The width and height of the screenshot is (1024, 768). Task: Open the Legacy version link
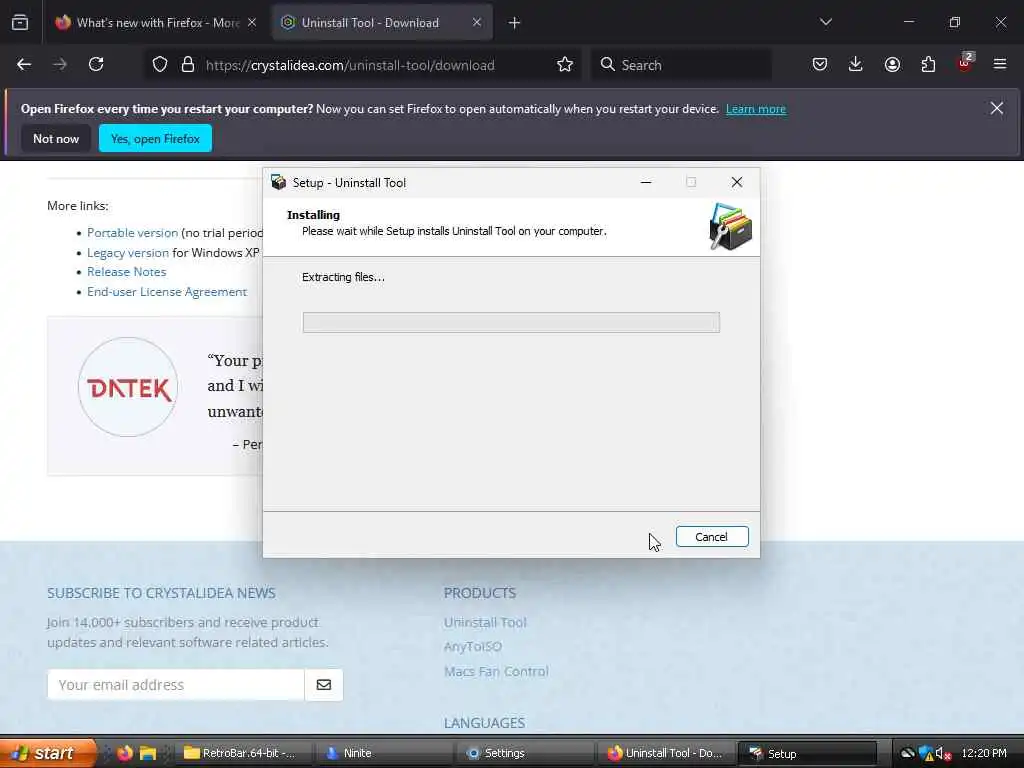click(x=128, y=253)
